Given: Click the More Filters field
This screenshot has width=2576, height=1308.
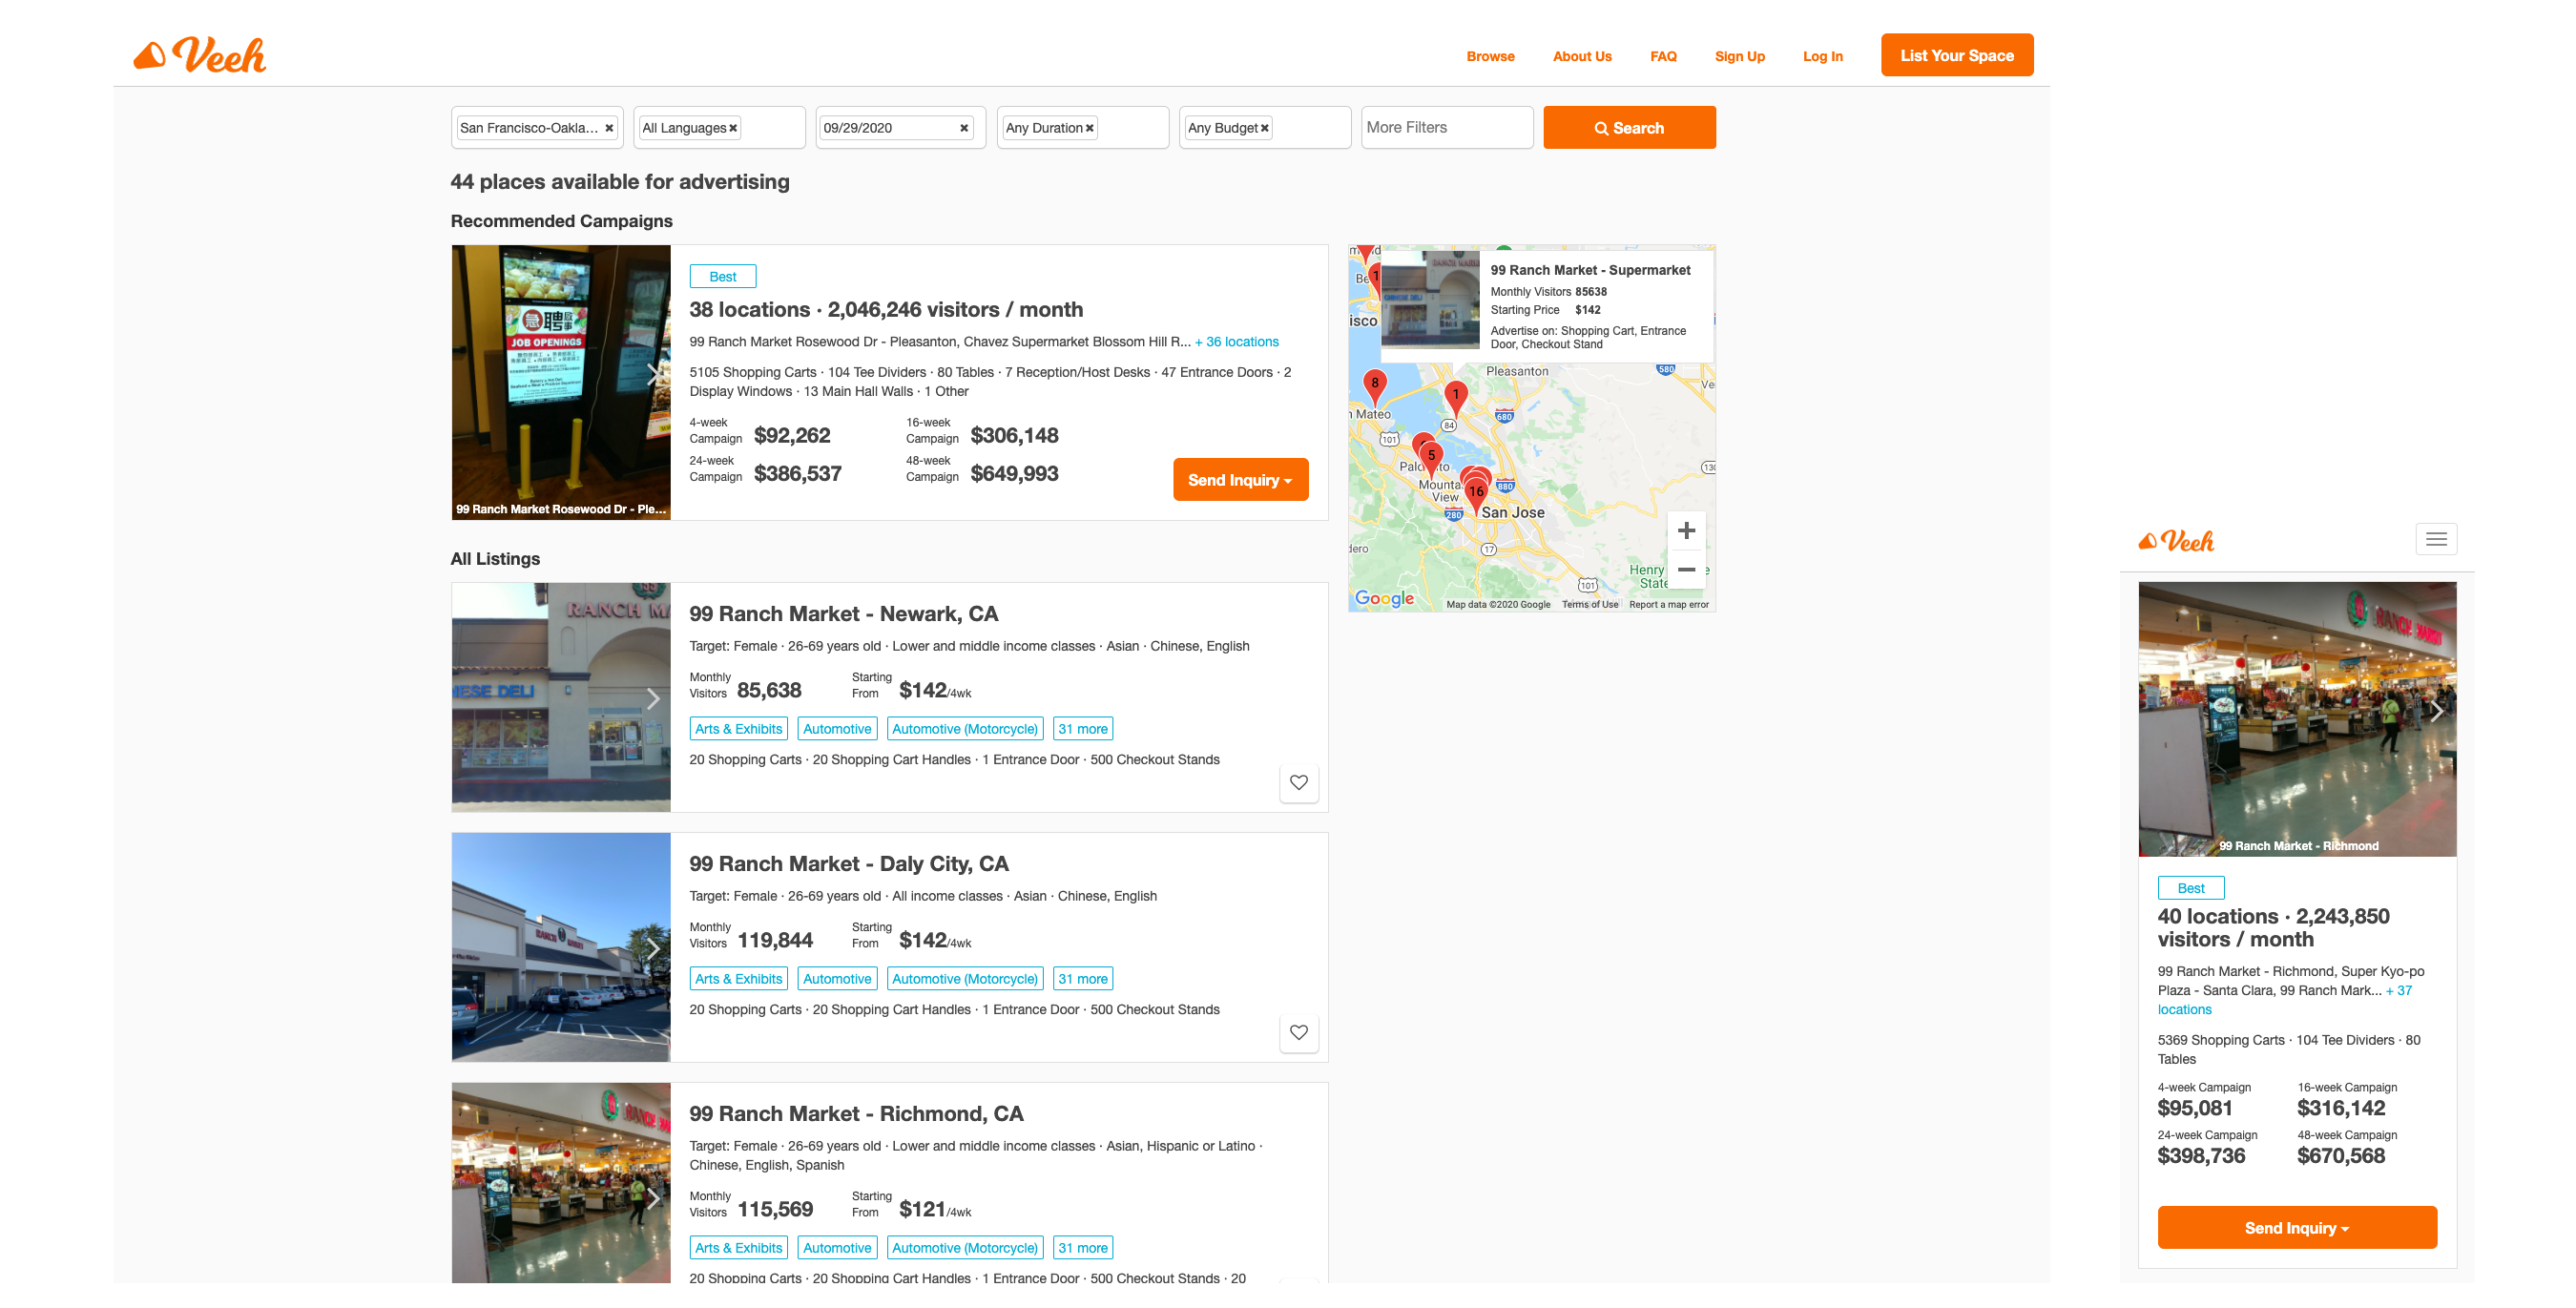Looking at the screenshot, I should coord(1446,128).
